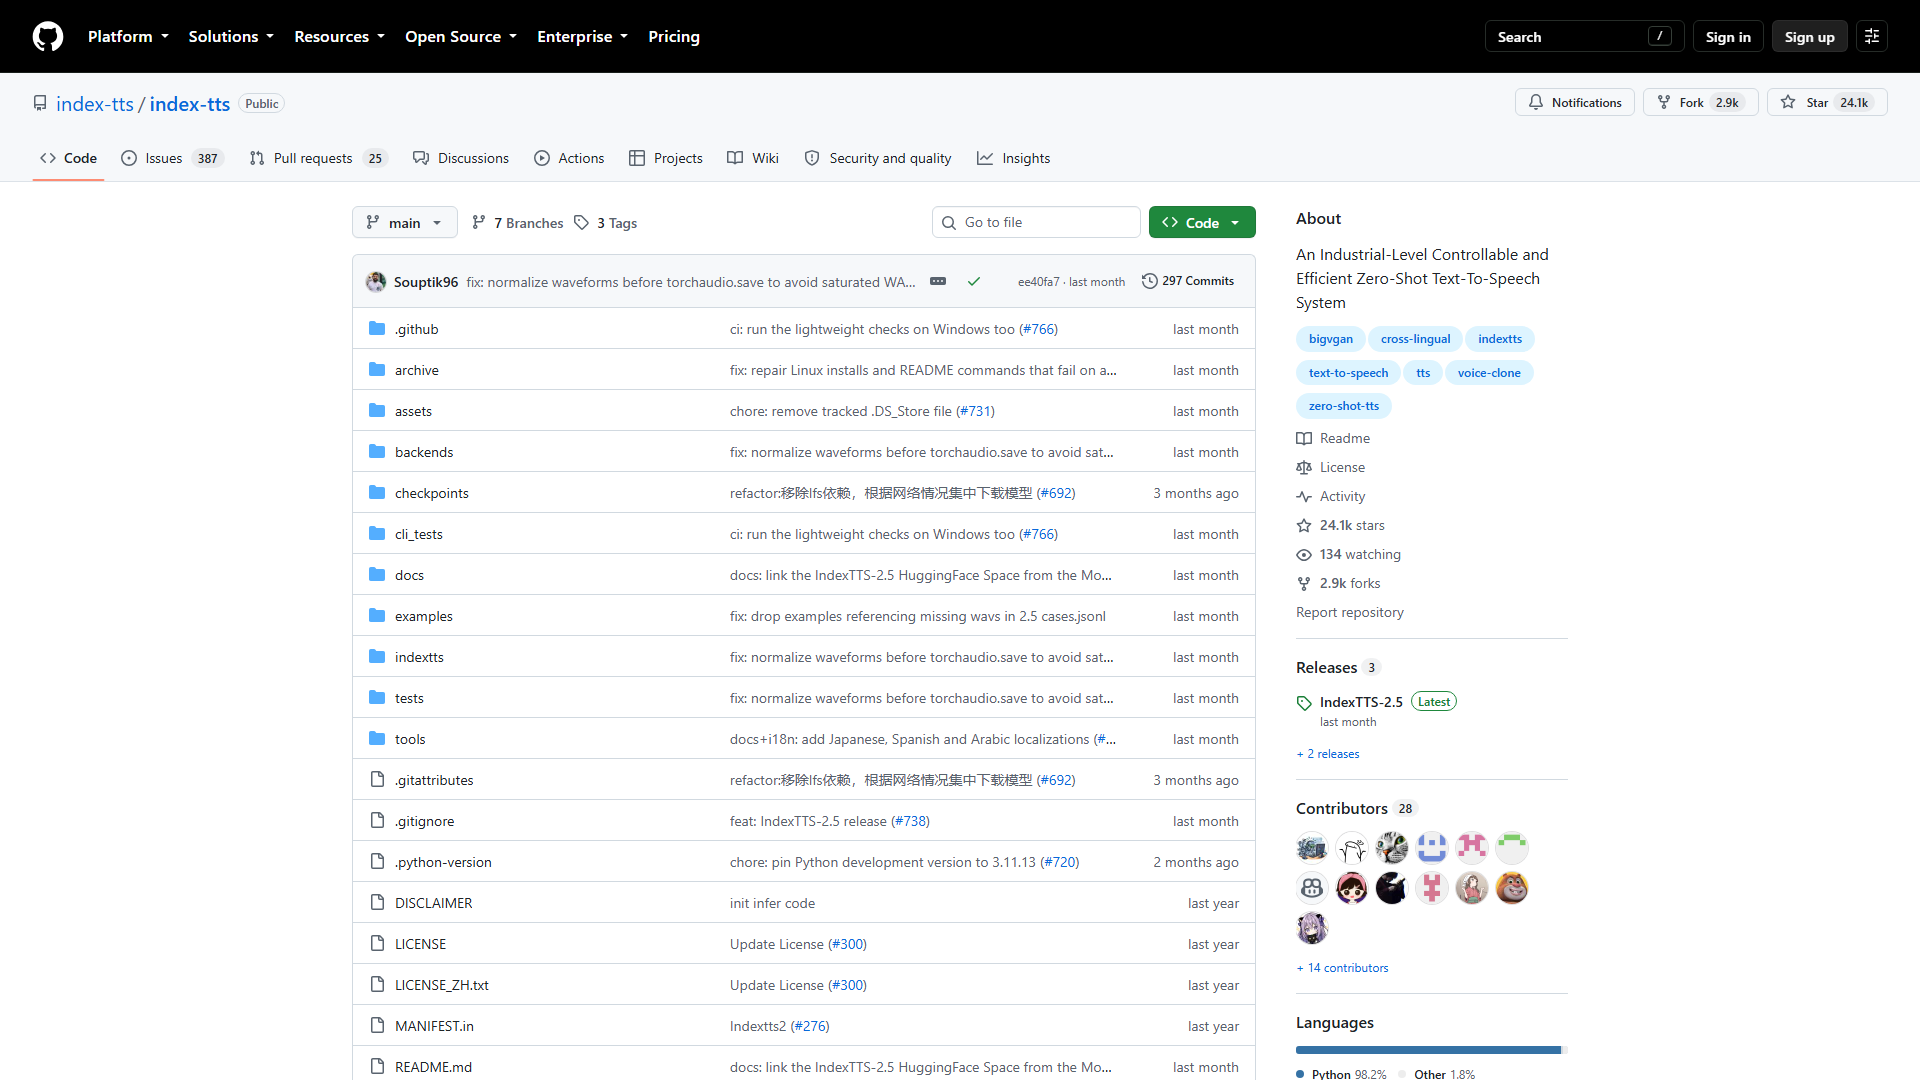This screenshot has width=1920, height=1080.
Task: Expand the green Code dropdown
Action: pyautogui.click(x=1202, y=223)
